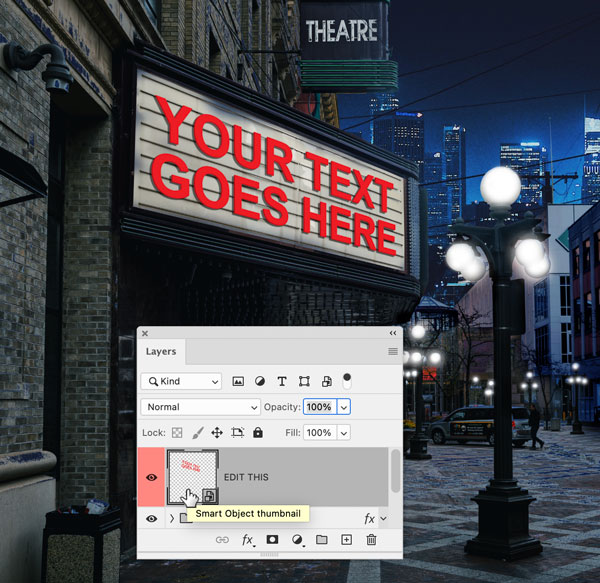Switch to the Layers tab
Screen dimensions: 600x583
[x=161, y=352]
